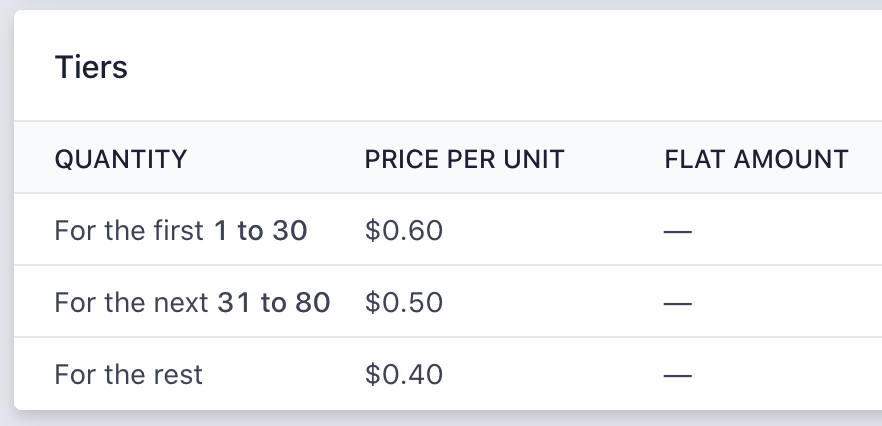Click the flat amount dash beside $0.40
Screen dimensions: 882x426
(678, 375)
